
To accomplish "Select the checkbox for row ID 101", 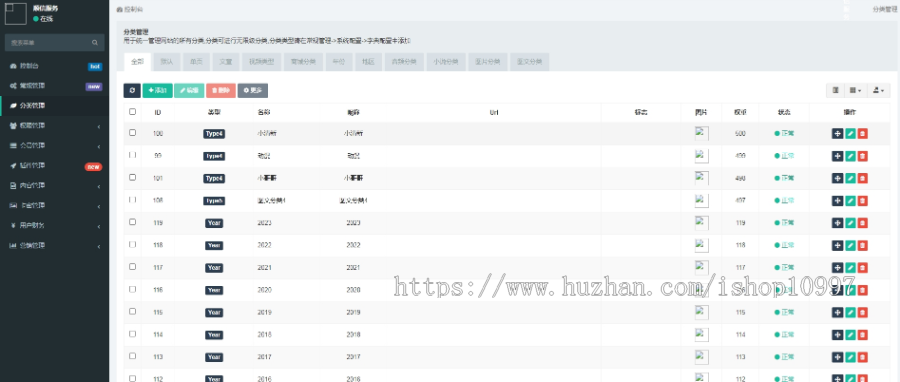I will 133,177.
